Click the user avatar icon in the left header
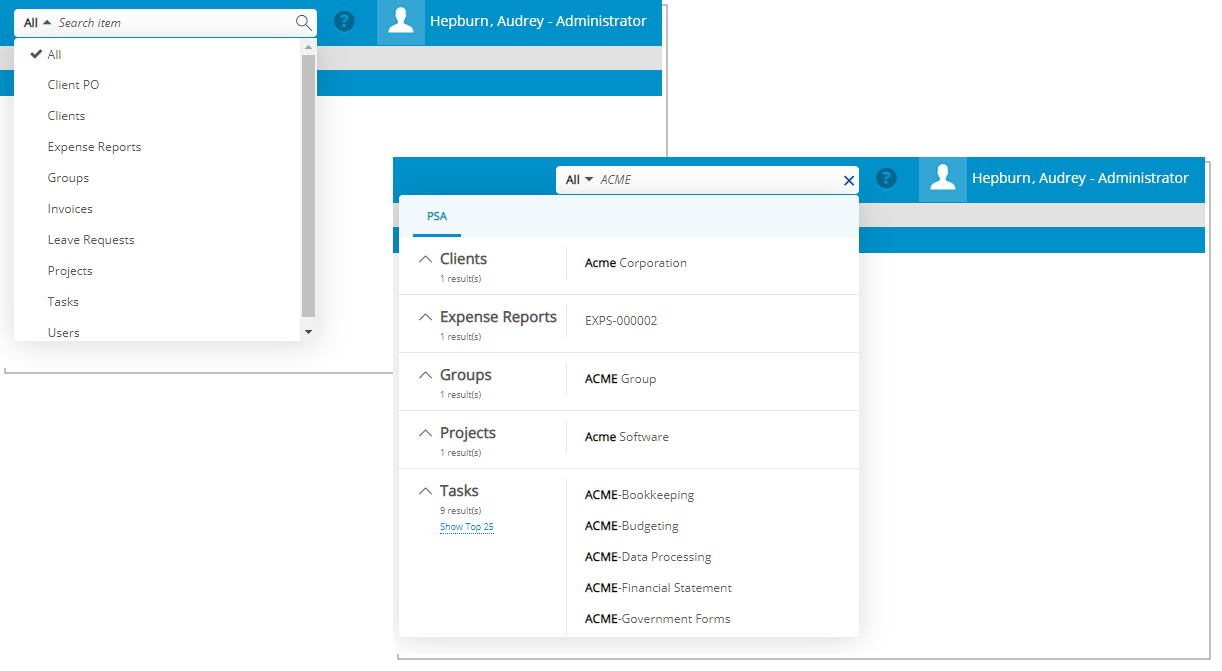The height and width of the screenshot is (671, 1222). [401, 22]
